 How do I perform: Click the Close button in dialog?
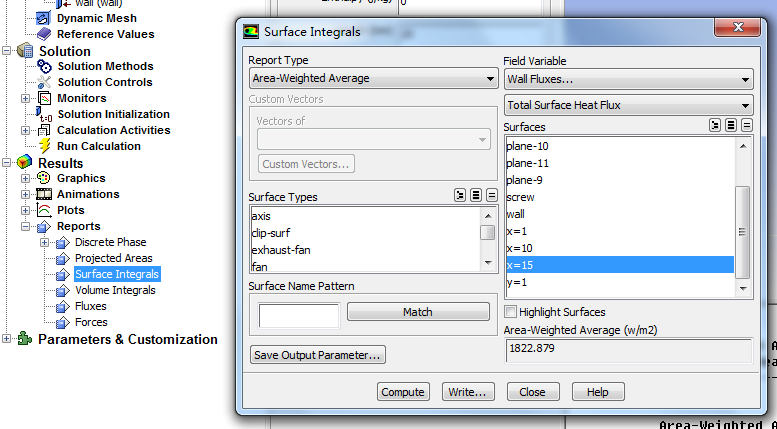pos(533,392)
